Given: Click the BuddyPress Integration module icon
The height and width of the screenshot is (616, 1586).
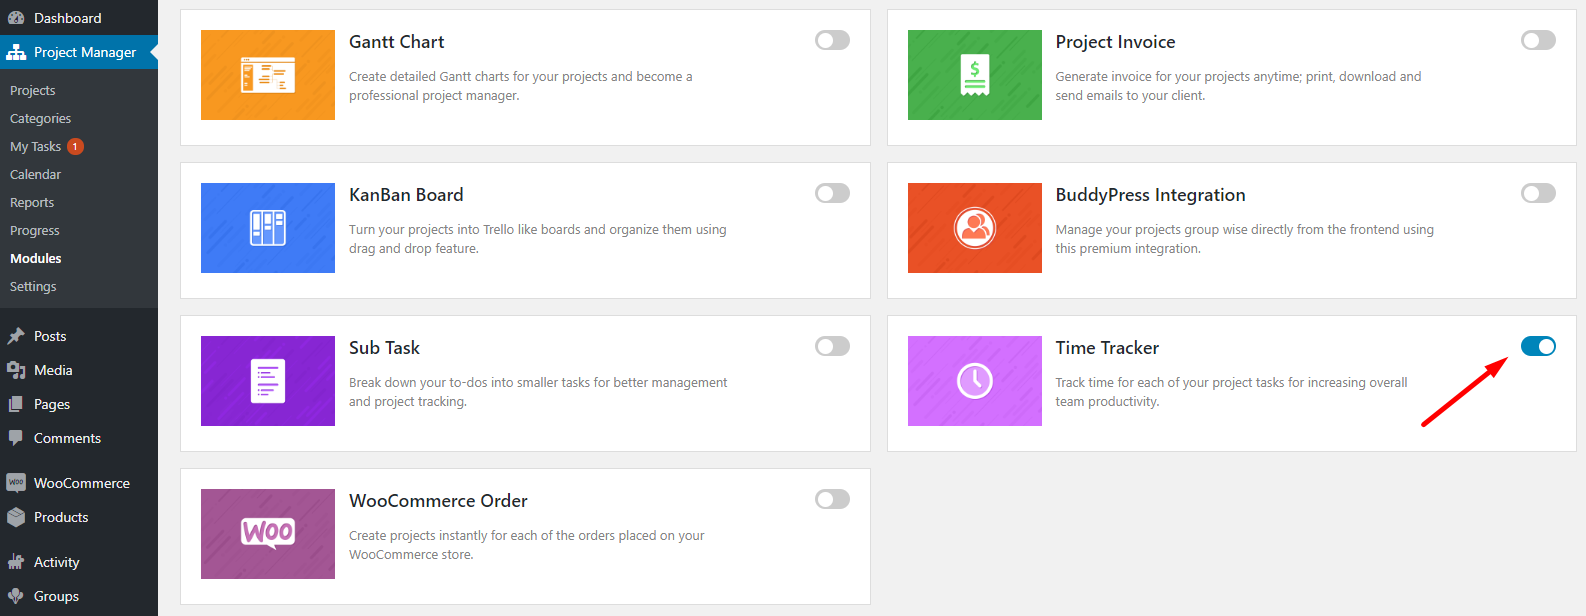Looking at the screenshot, I should pos(974,228).
